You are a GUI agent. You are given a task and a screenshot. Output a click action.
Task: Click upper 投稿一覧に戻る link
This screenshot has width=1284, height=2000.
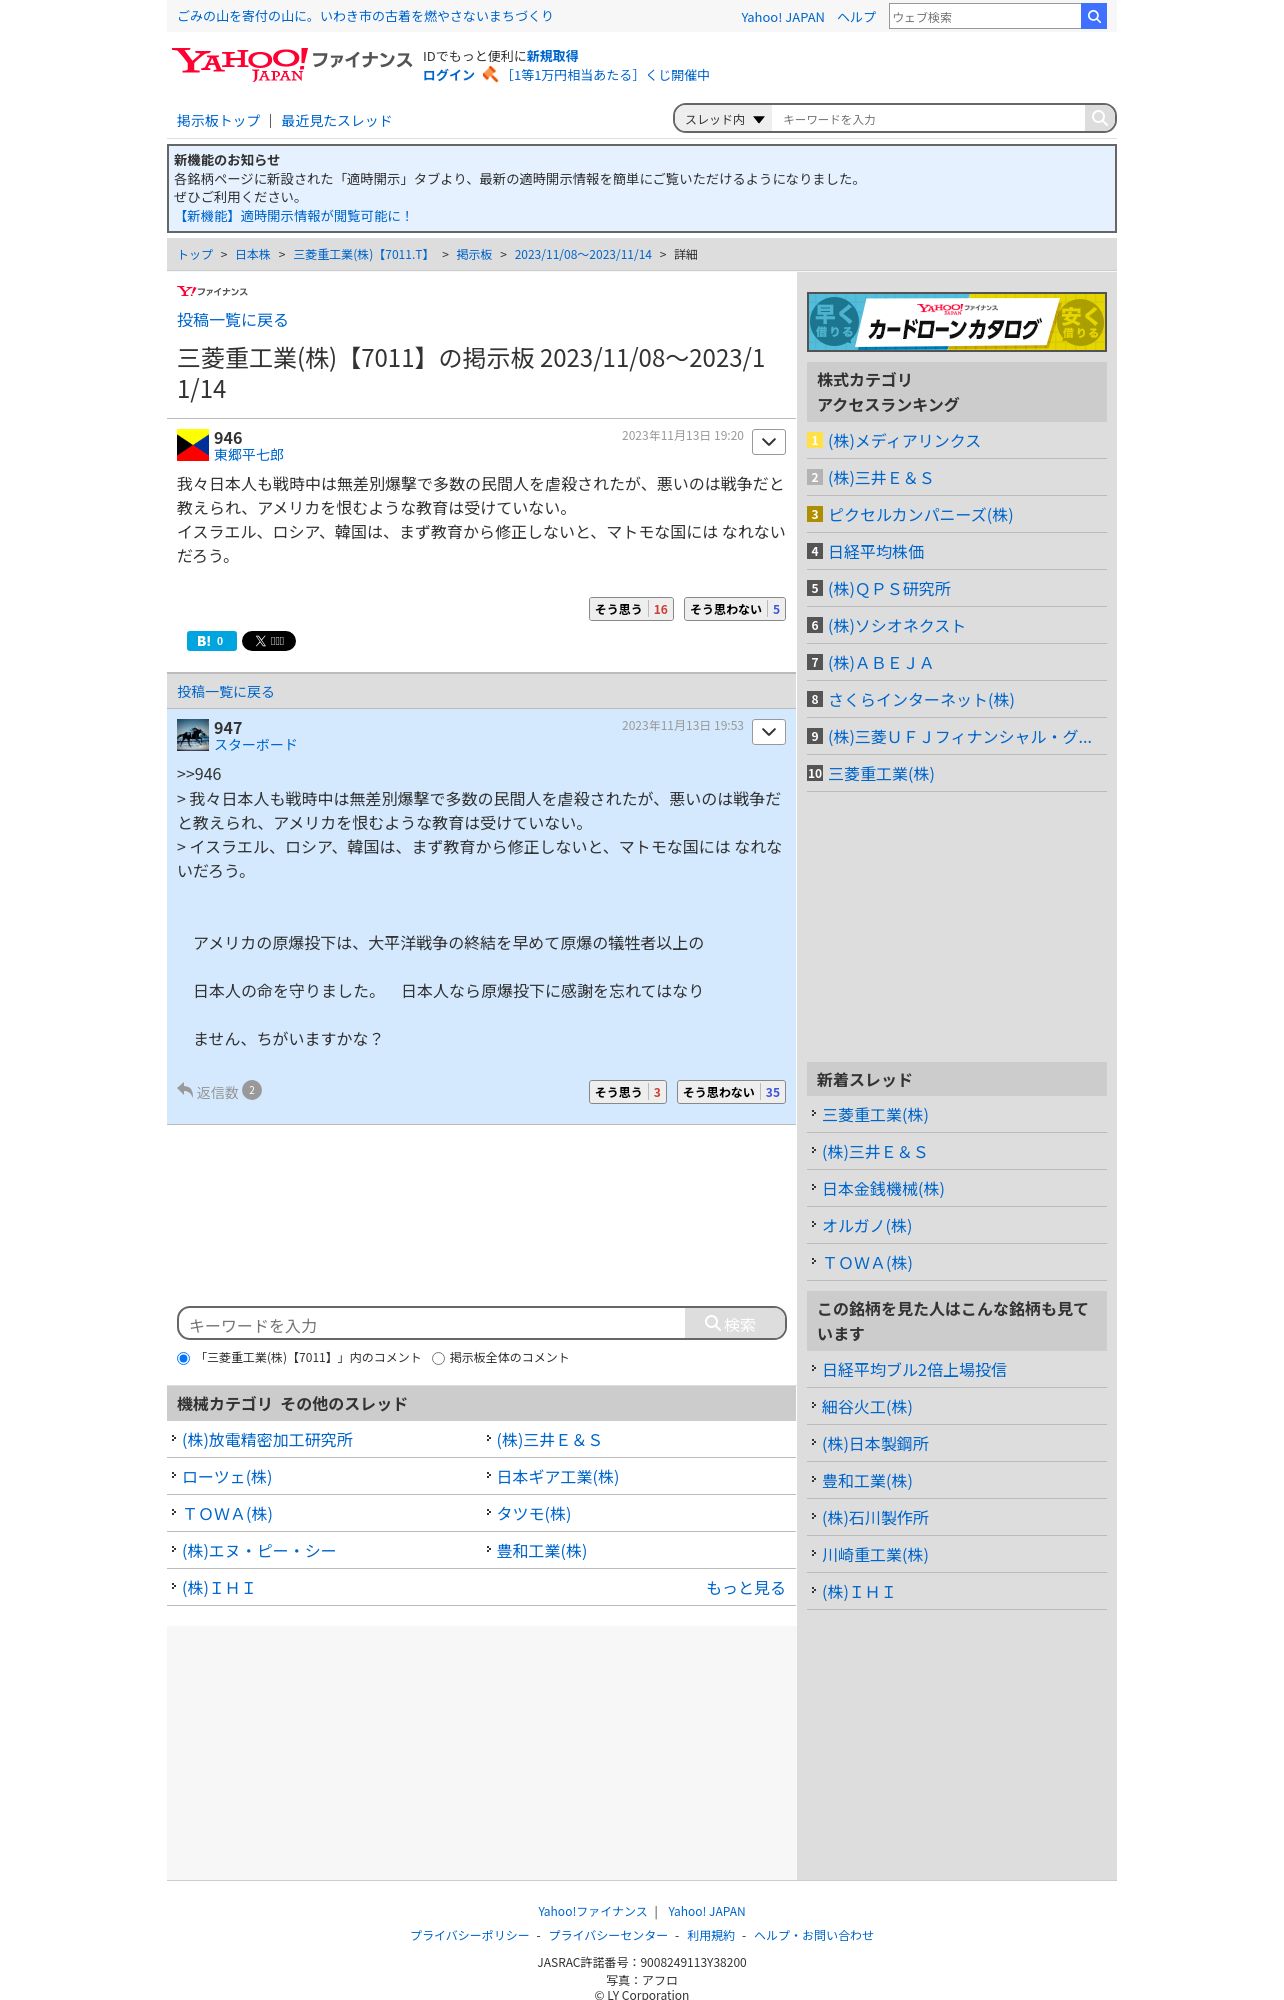tap(233, 320)
